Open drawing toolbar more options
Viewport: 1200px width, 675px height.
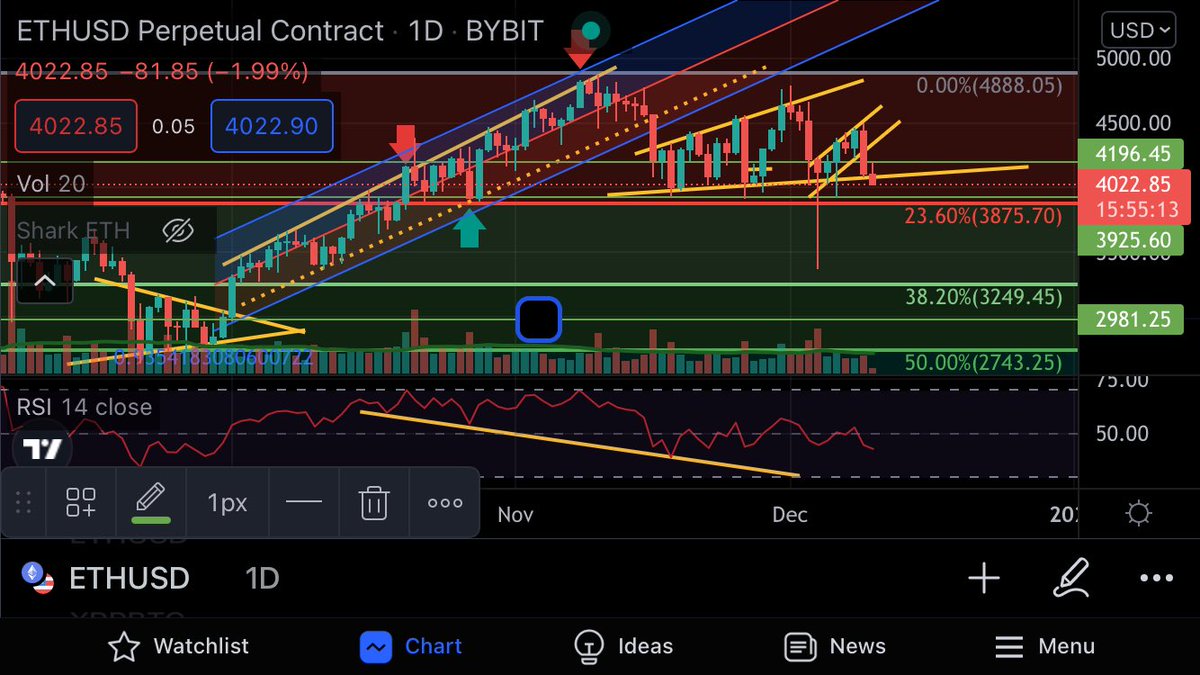(x=445, y=503)
